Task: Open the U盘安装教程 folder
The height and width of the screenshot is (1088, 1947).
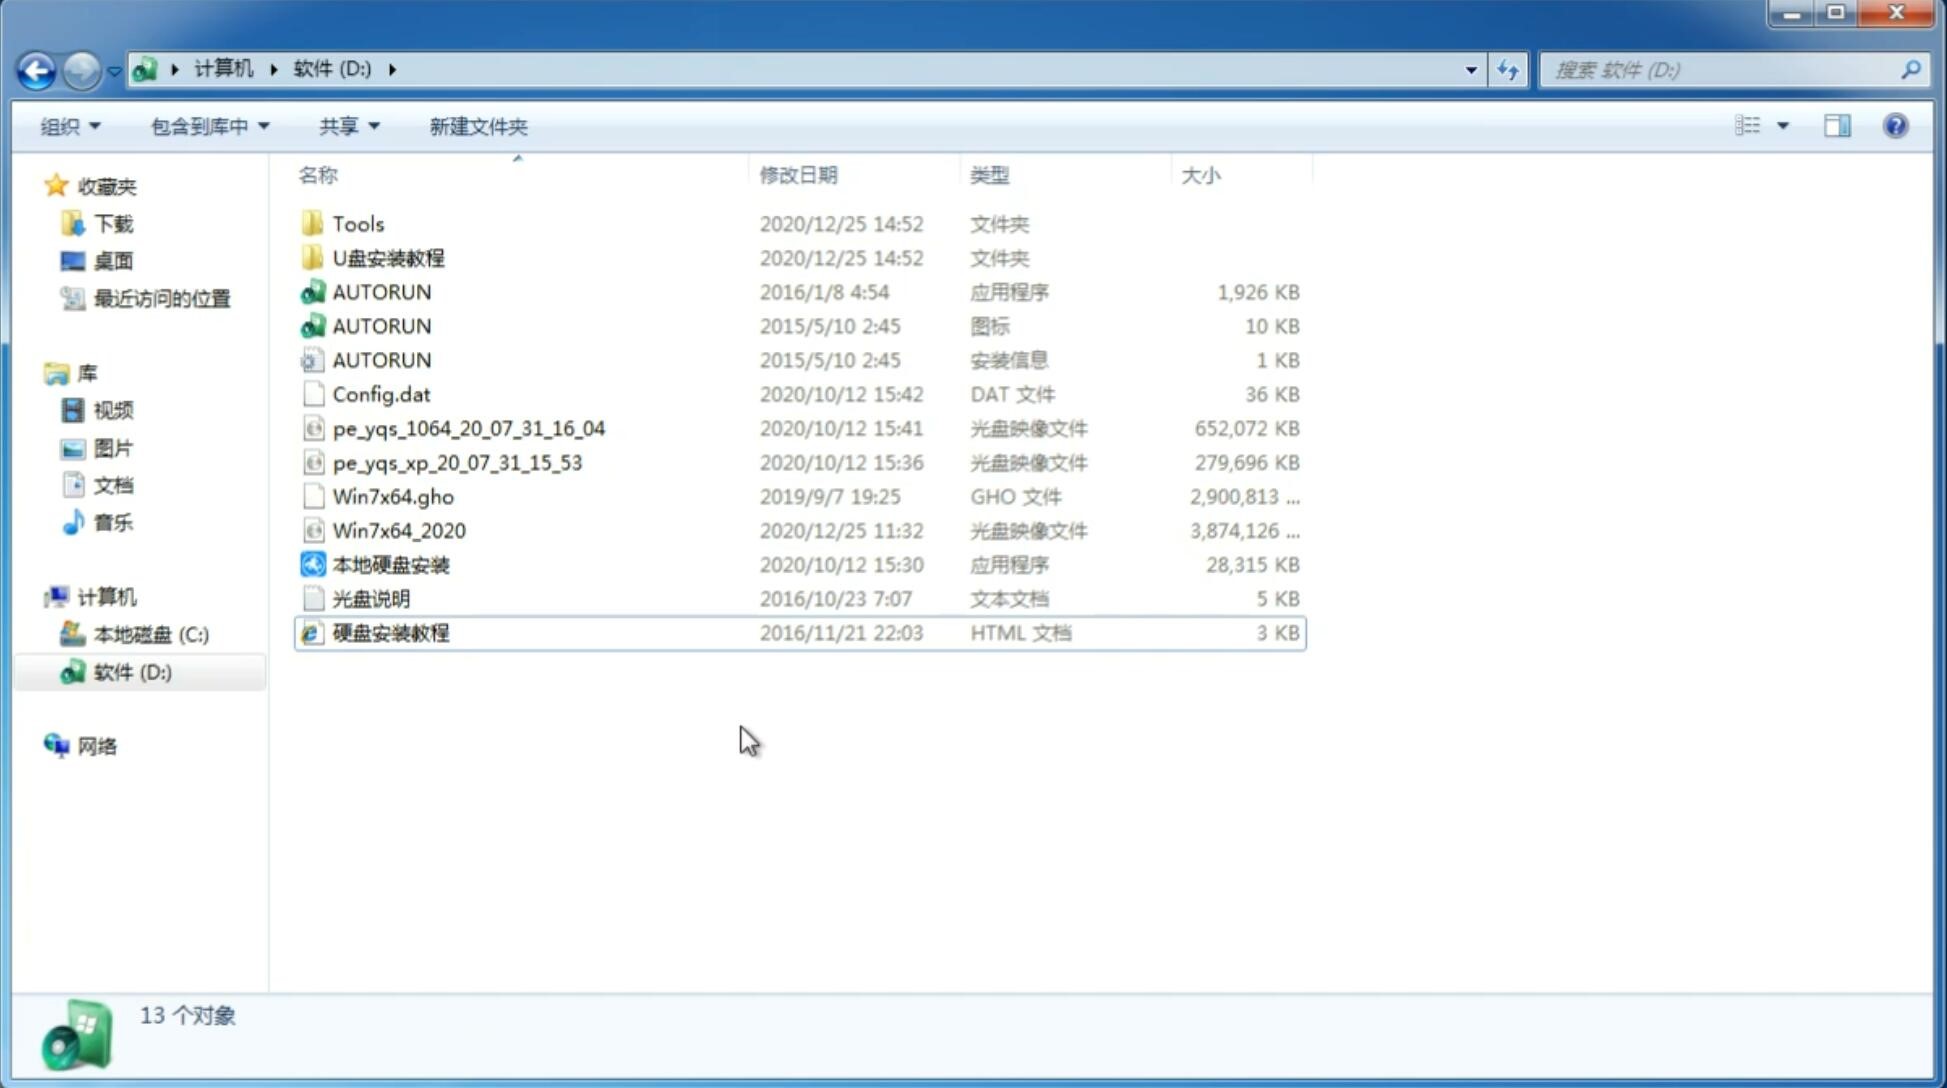Action: [x=389, y=258]
